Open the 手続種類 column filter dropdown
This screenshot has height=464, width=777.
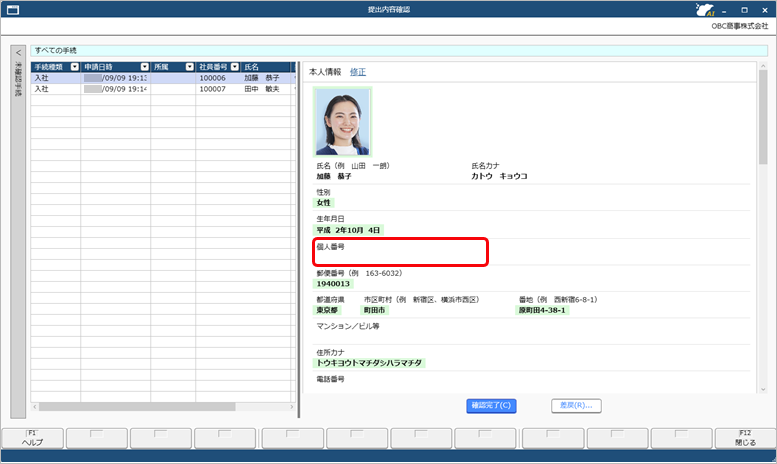click(x=74, y=67)
